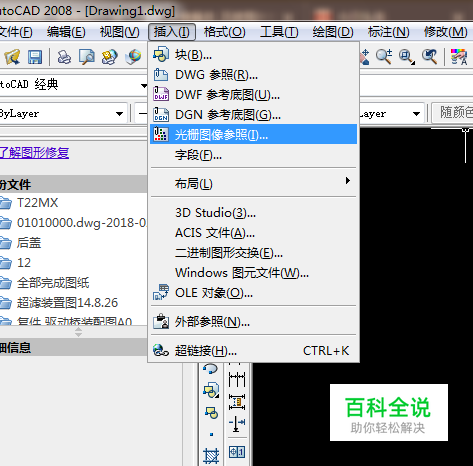This screenshot has height=466, width=473.
Task: Choose DWG 参照(R)... menu item
Action: click(253, 75)
